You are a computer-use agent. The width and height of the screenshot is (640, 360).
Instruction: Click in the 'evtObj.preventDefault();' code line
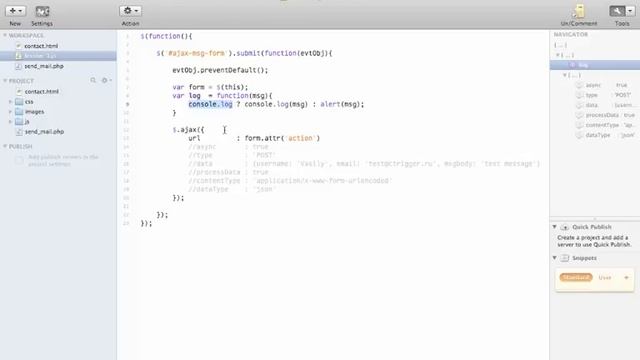(x=220, y=70)
